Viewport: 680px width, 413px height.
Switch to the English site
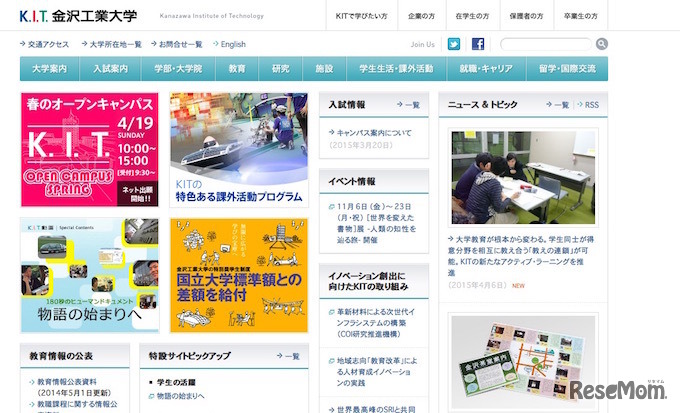(229, 44)
